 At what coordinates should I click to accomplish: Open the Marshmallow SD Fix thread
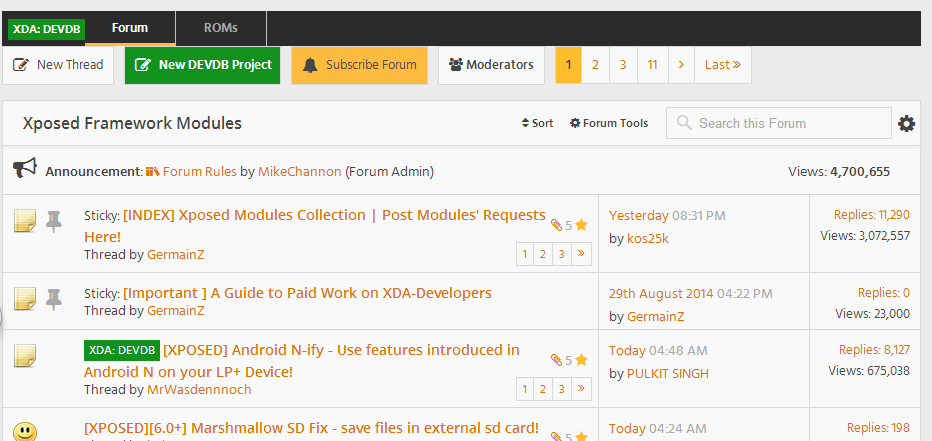coord(311,428)
